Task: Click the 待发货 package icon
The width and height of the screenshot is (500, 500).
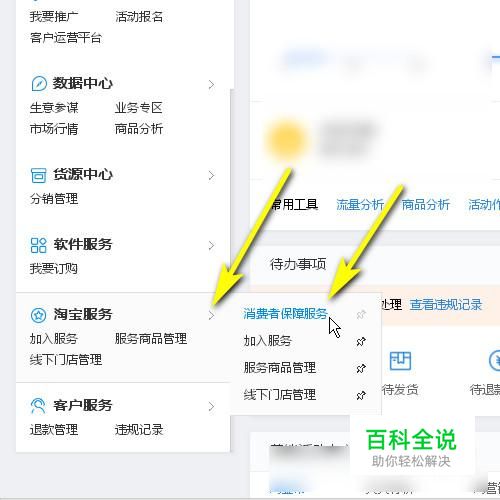Action: tap(400, 361)
